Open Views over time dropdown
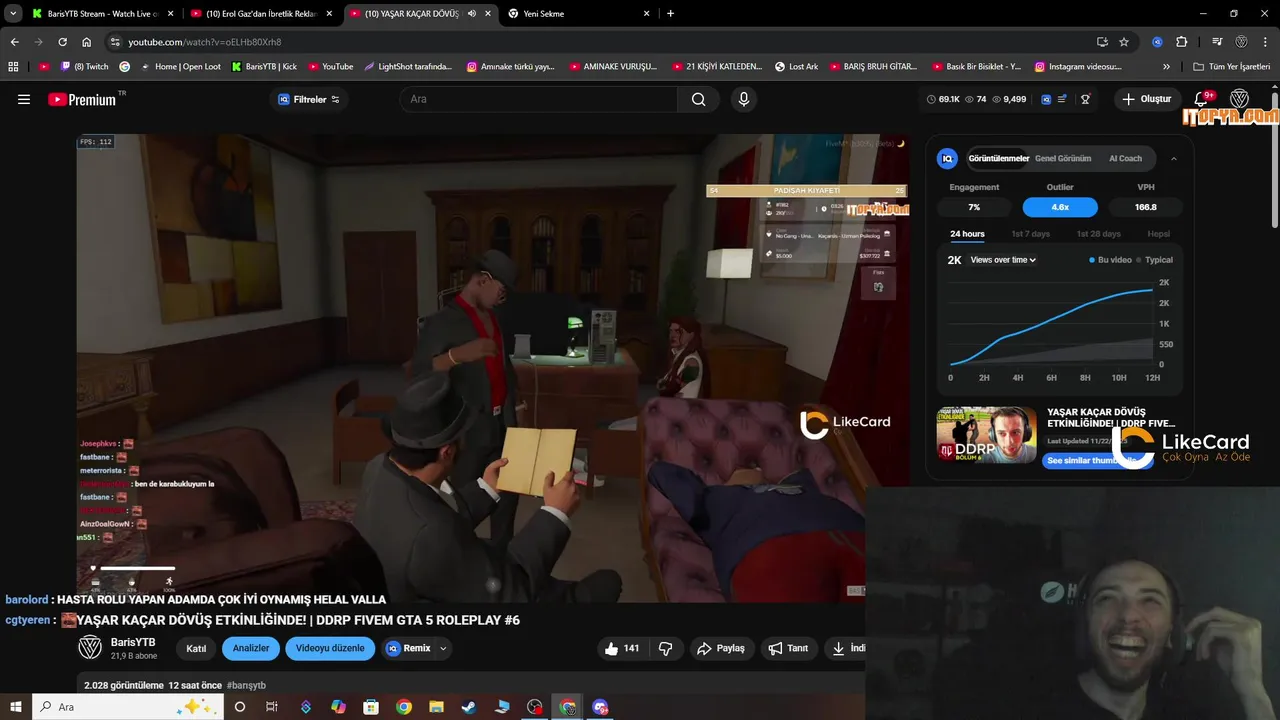Image resolution: width=1280 pixels, height=720 pixels. (x=1003, y=260)
